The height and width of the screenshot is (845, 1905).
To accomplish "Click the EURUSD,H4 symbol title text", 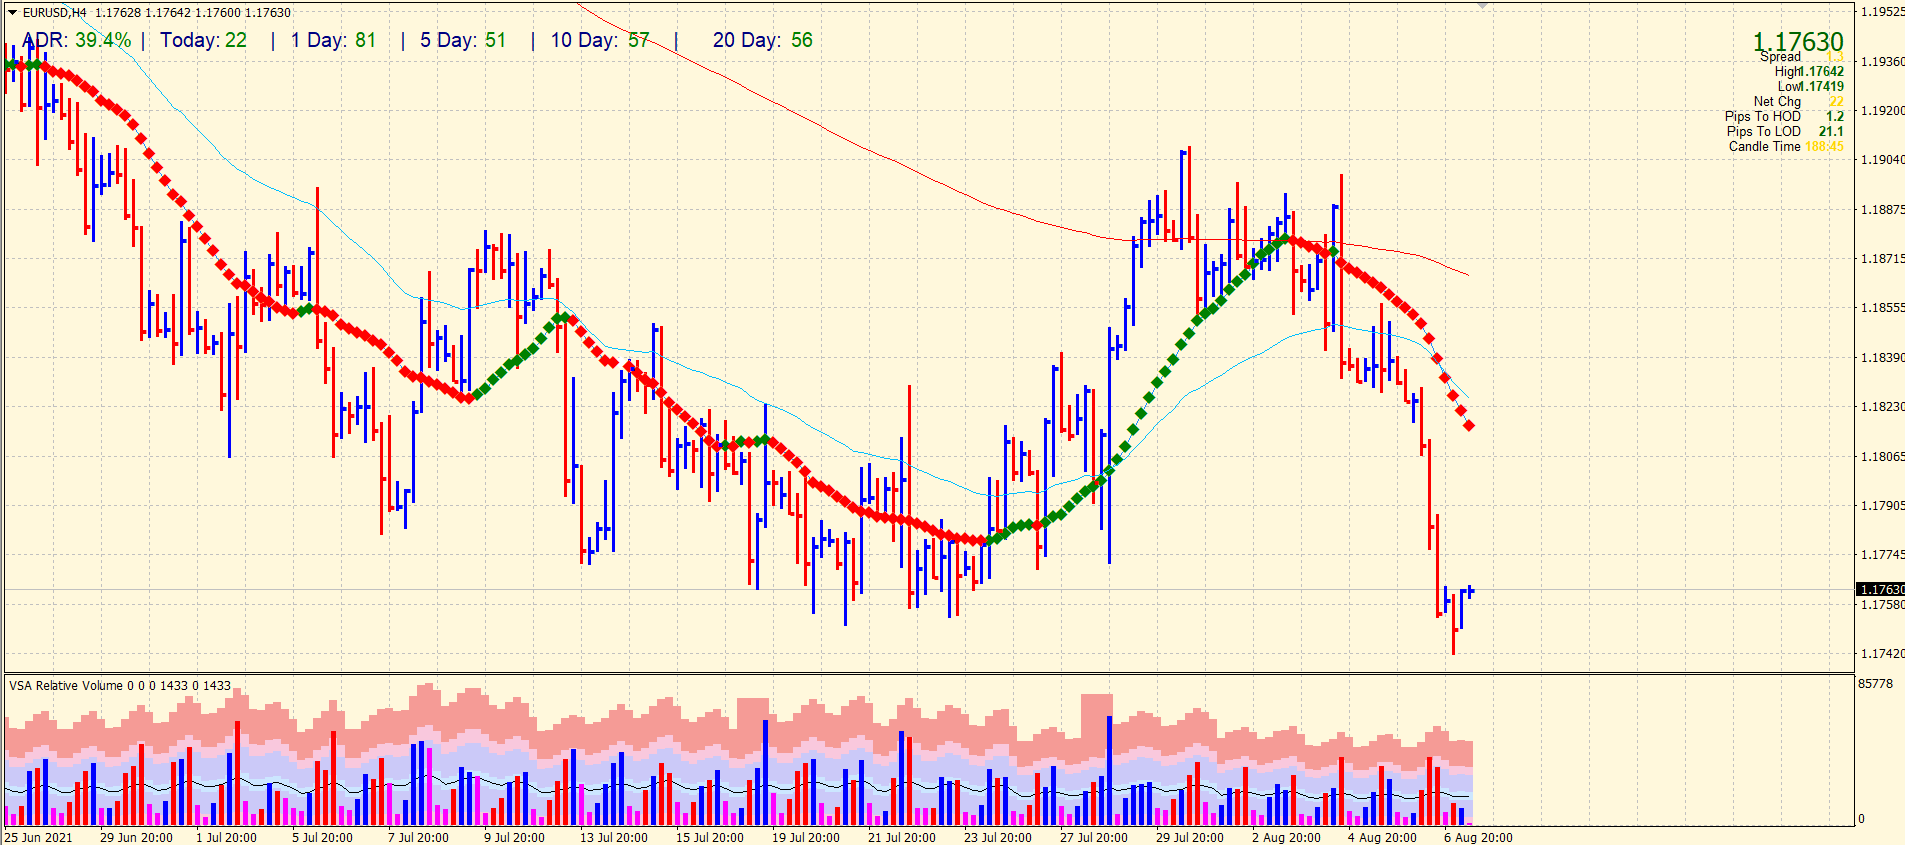I will click(x=55, y=13).
